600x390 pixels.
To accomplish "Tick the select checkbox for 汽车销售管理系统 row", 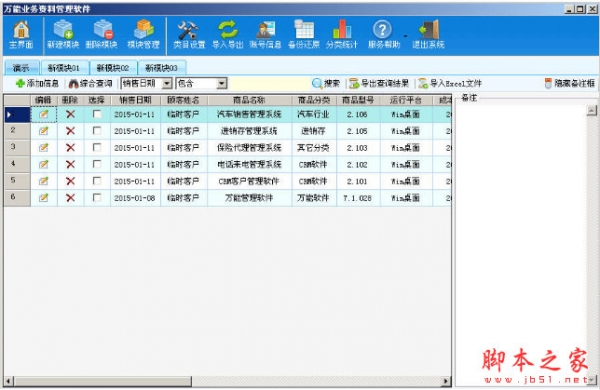I will (x=97, y=114).
